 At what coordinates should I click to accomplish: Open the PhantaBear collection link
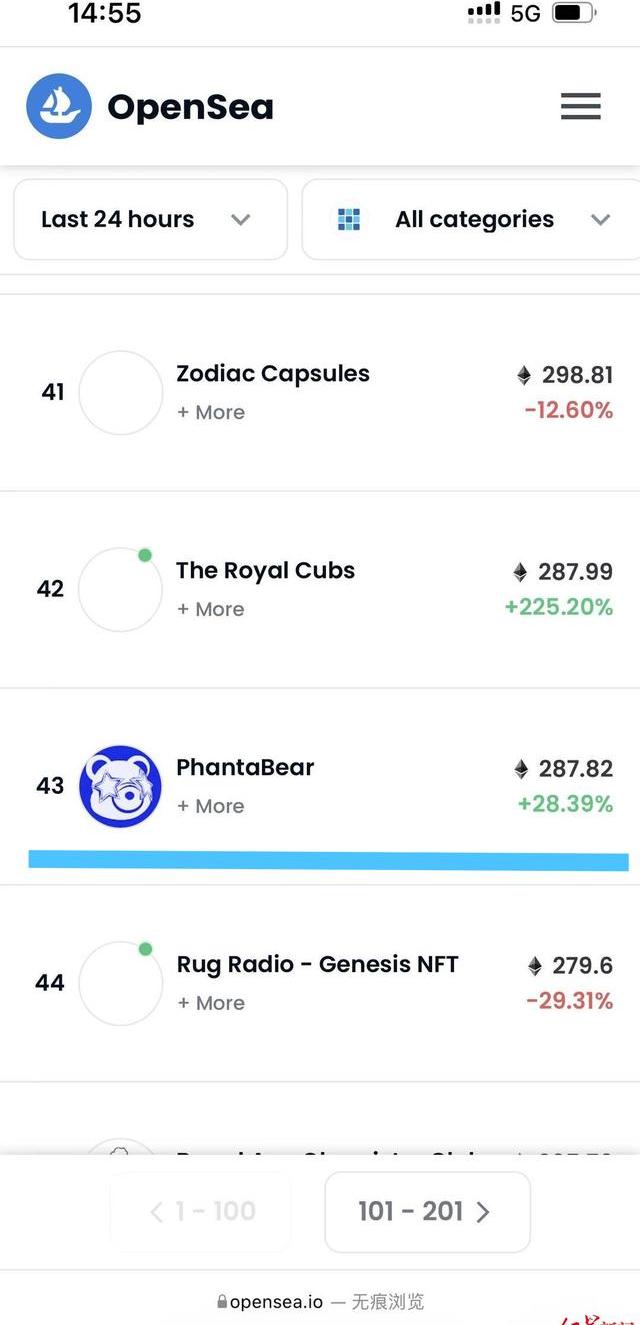pos(245,768)
